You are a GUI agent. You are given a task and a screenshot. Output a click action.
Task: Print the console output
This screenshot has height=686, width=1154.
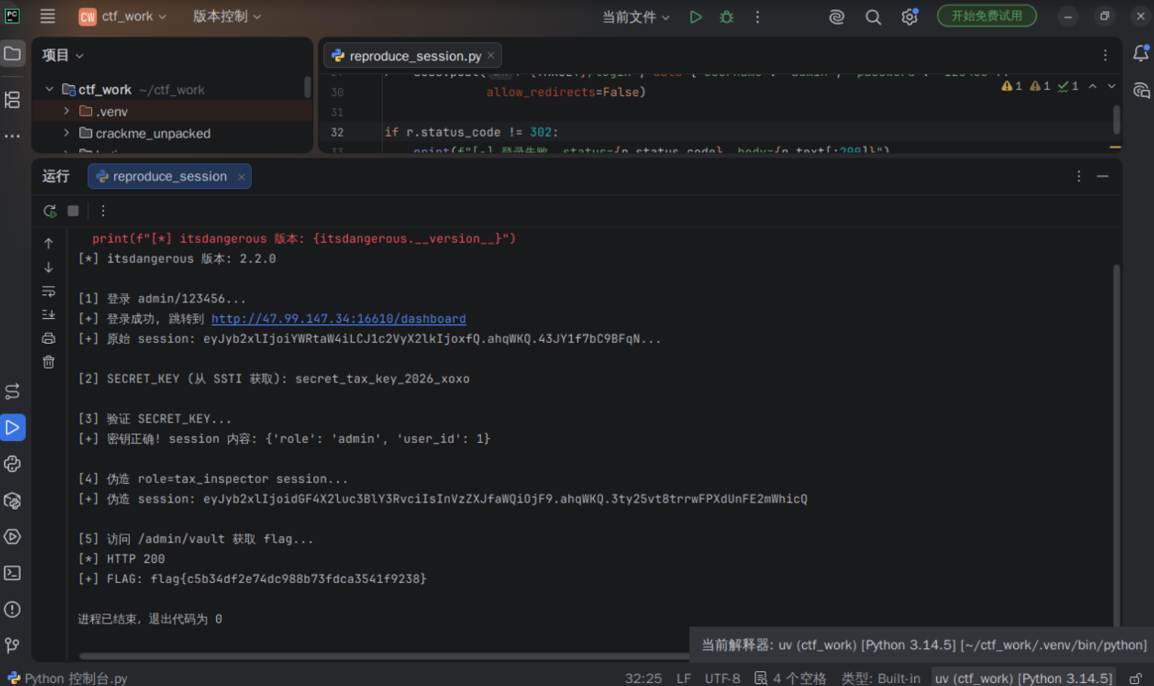[49, 339]
